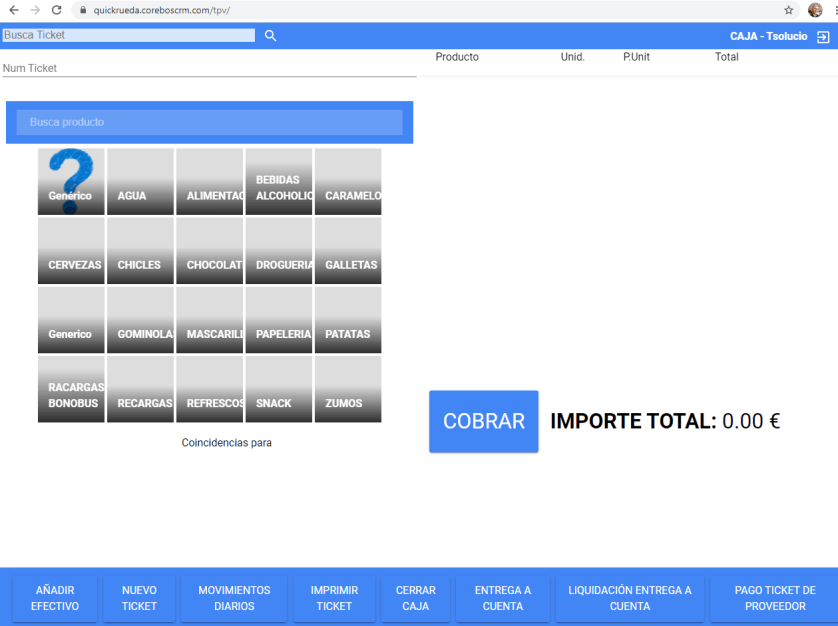Focus the Busca producto search field
Viewport: 838px width, 626px height.
tap(209, 122)
